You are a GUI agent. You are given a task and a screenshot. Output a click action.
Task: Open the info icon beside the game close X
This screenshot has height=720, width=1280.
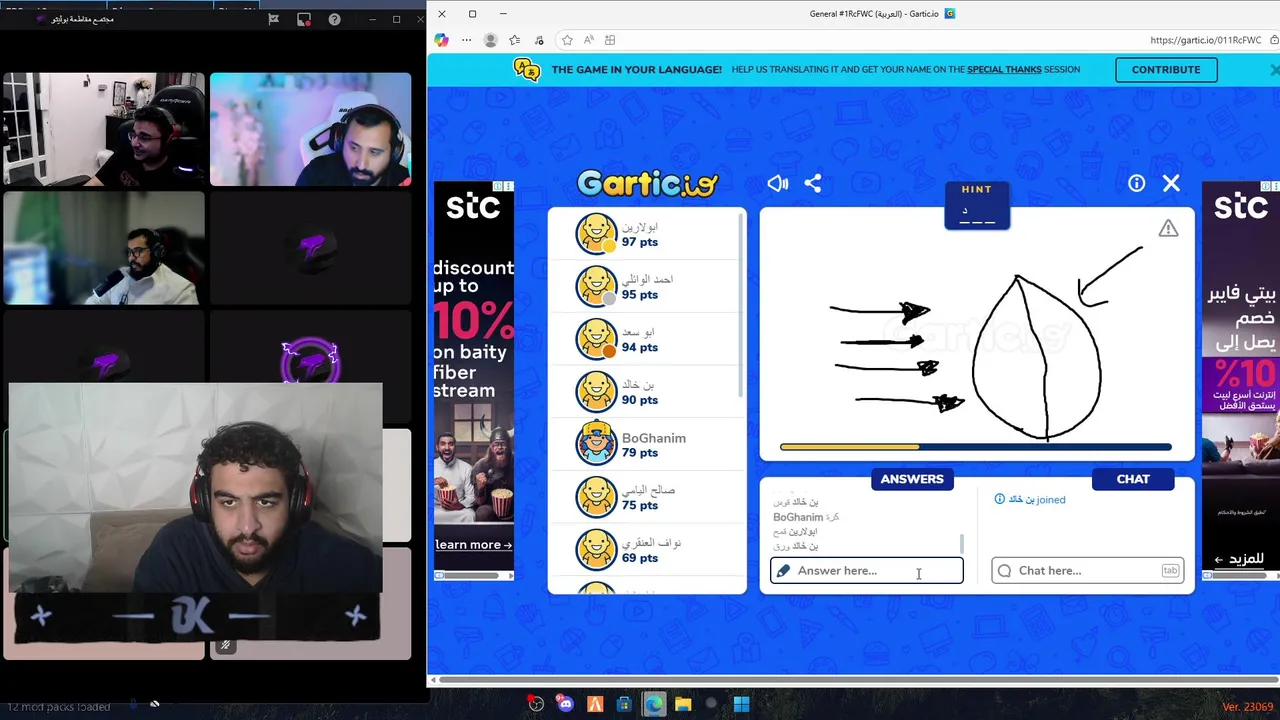tap(1136, 183)
